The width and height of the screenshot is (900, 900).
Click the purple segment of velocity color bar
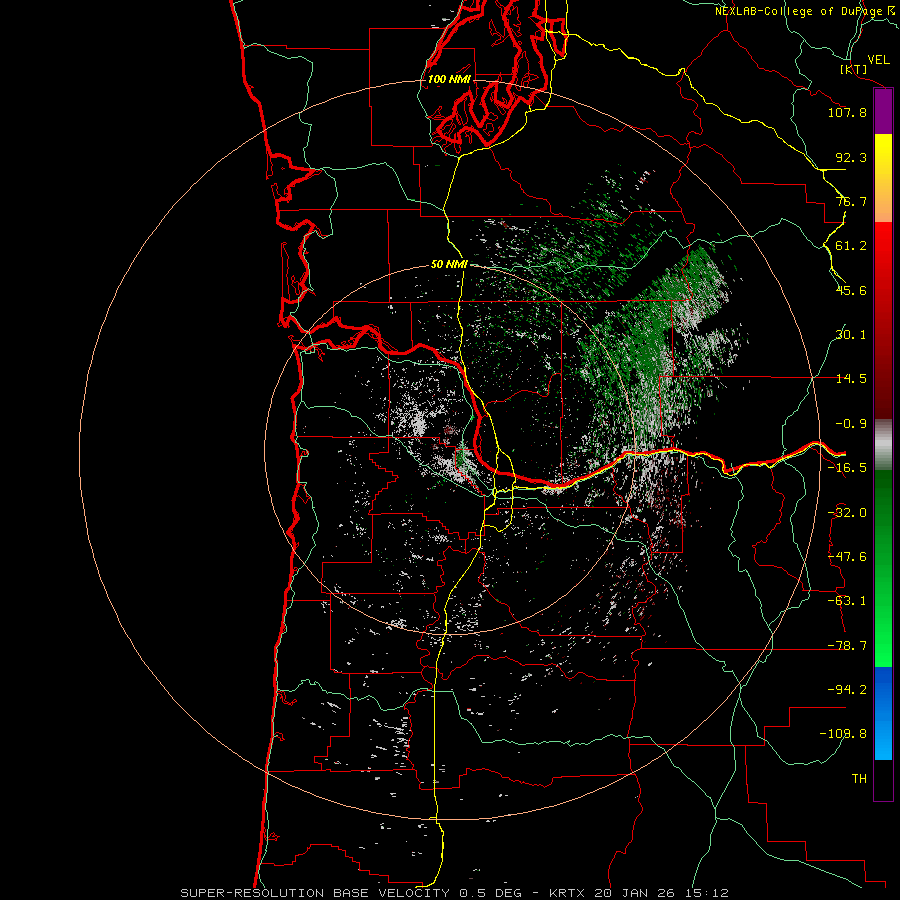tap(883, 112)
